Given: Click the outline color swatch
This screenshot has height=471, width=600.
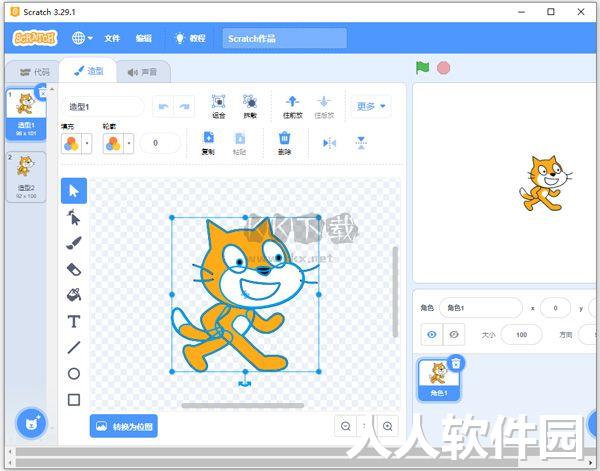Looking at the screenshot, I should pyautogui.click(x=113, y=143).
